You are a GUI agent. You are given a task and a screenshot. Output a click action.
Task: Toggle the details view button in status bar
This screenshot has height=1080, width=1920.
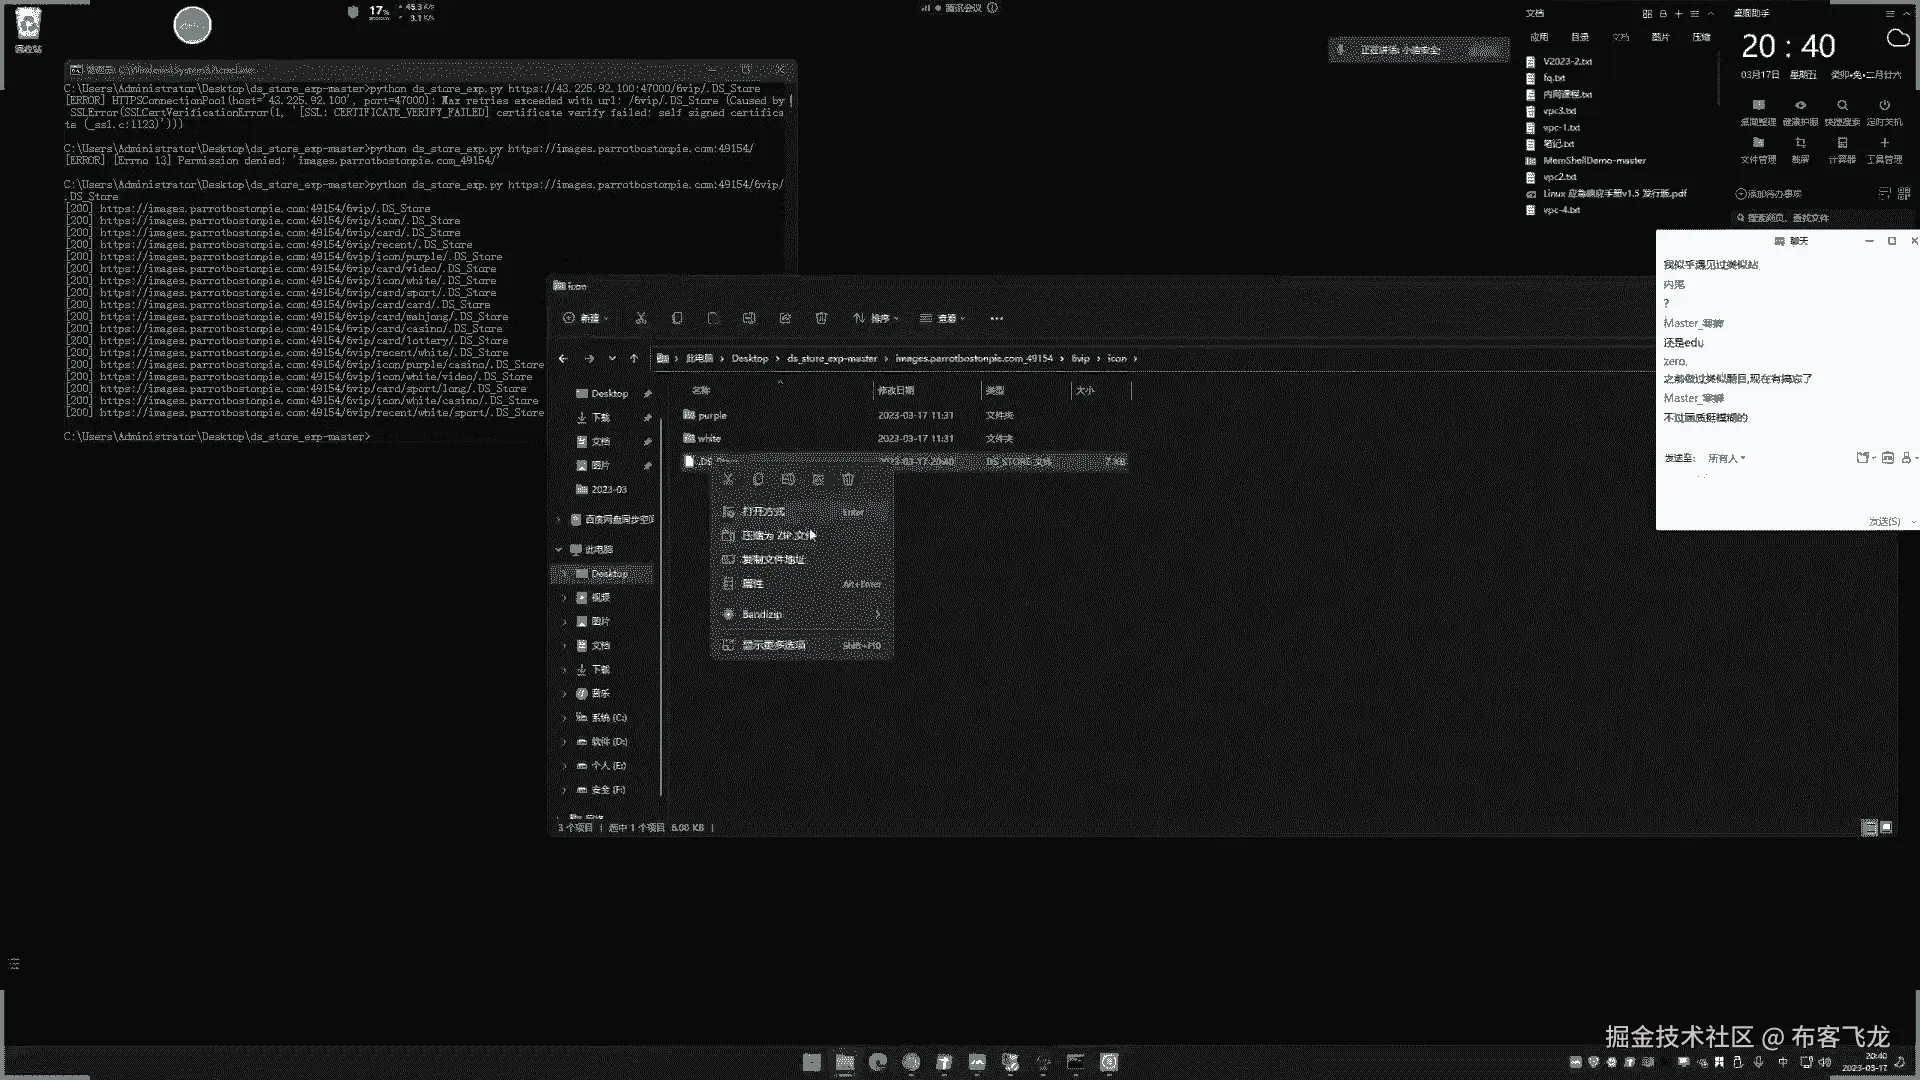coord(1868,828)
